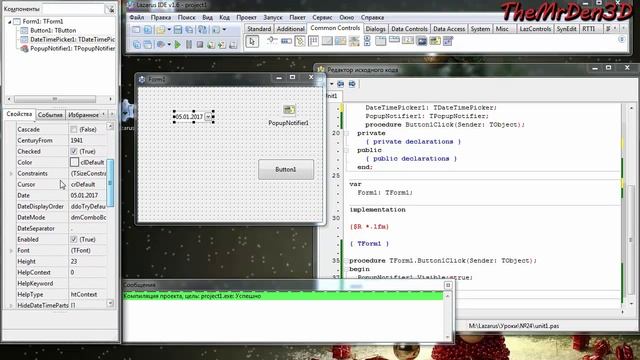Screen dimensions: 640x360
Task: Click the View Forms icon
Action: (148, 44)
